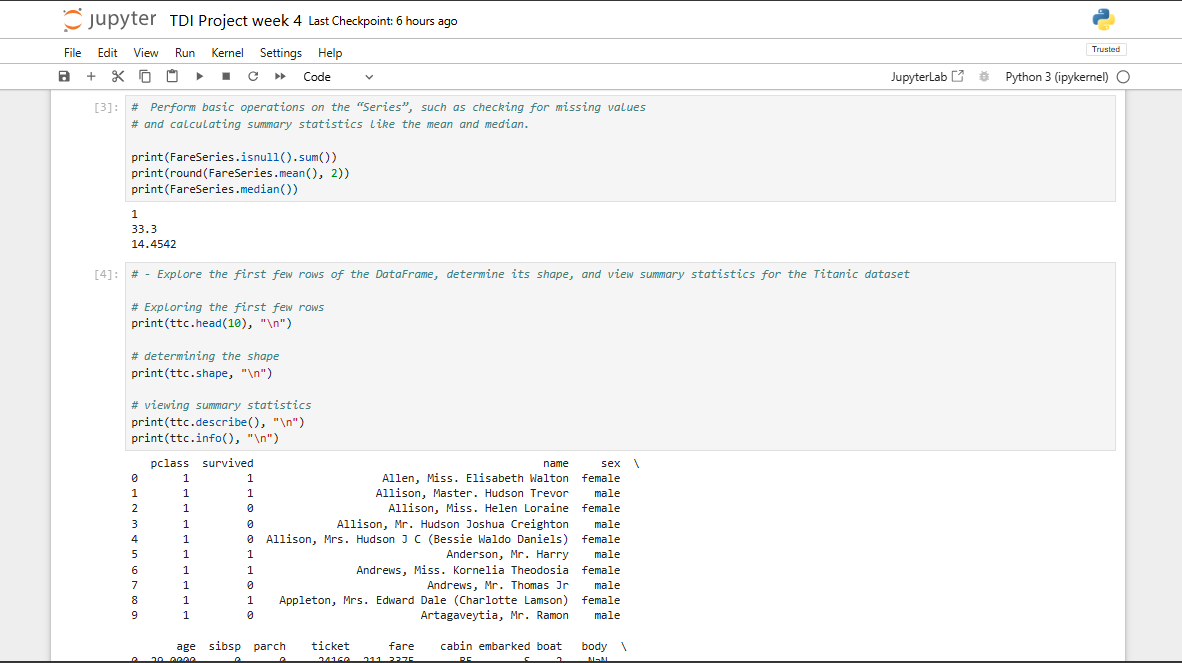Click the 'pclass' column header in output
Image resolution: width=1182 pixels, height=663 pixels.
(x=170, y=463)
